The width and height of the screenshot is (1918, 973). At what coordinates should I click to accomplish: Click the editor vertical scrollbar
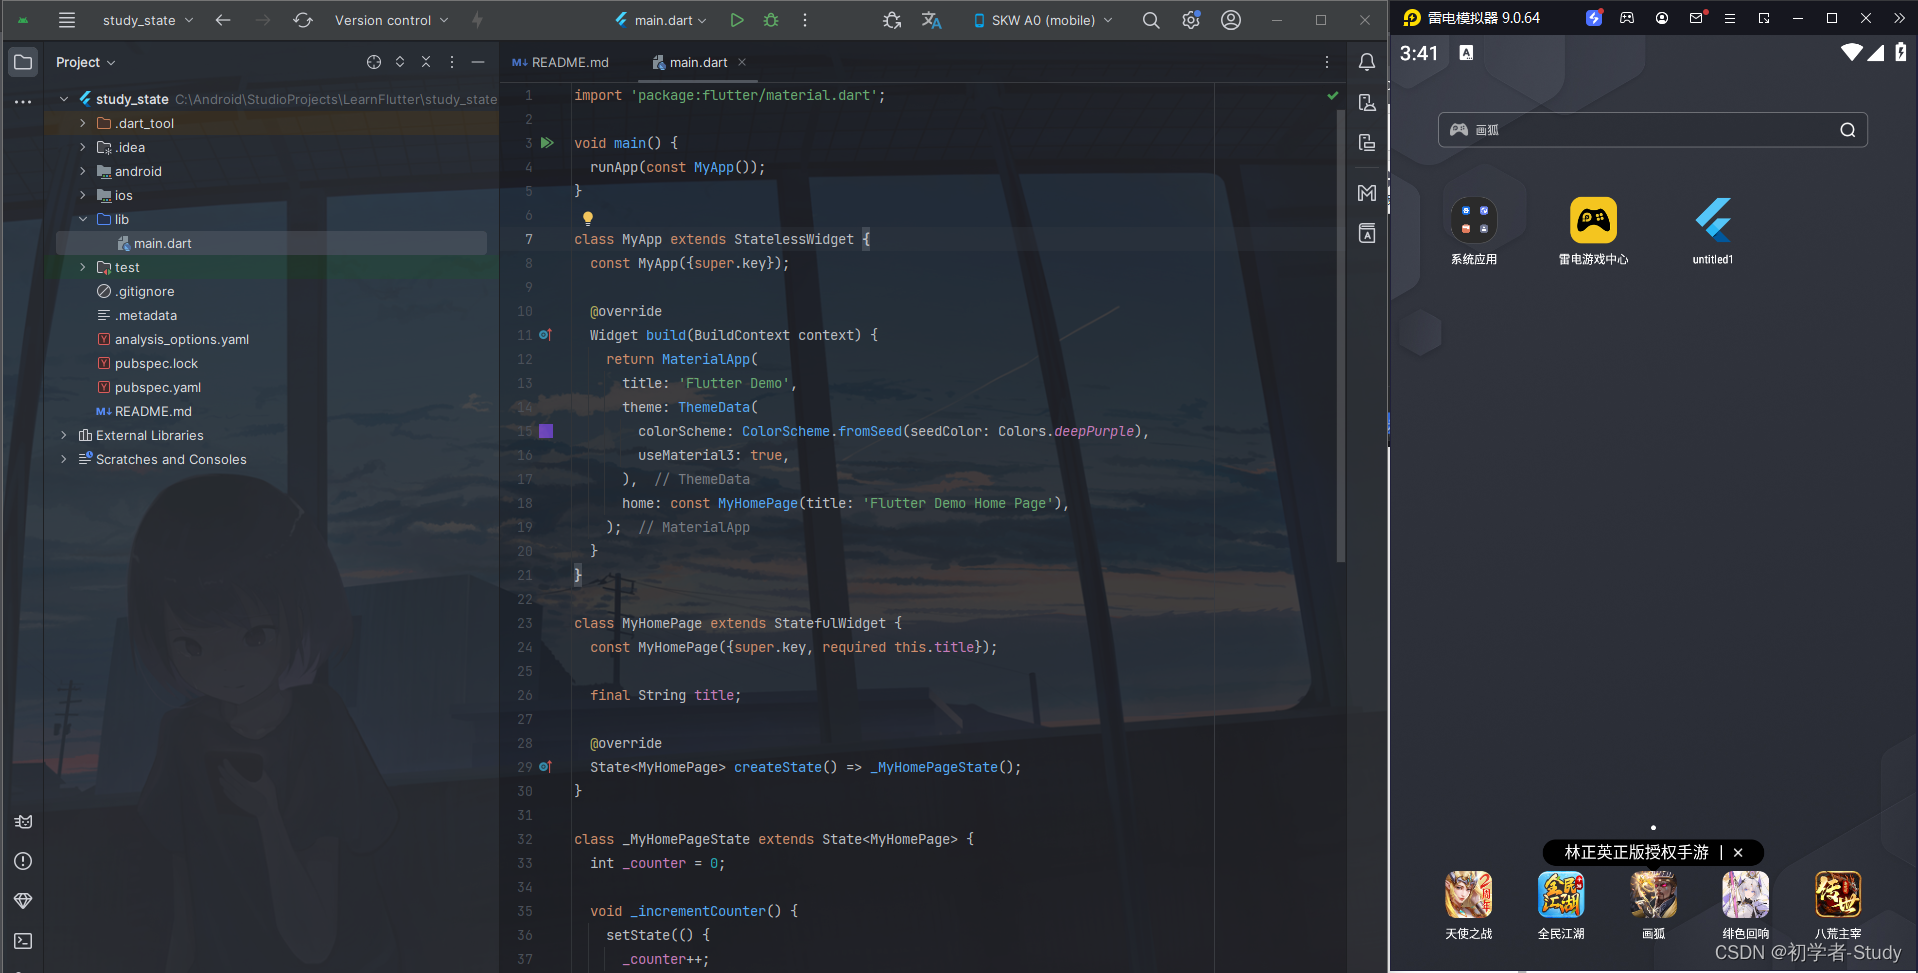(x=1340, y=335)
